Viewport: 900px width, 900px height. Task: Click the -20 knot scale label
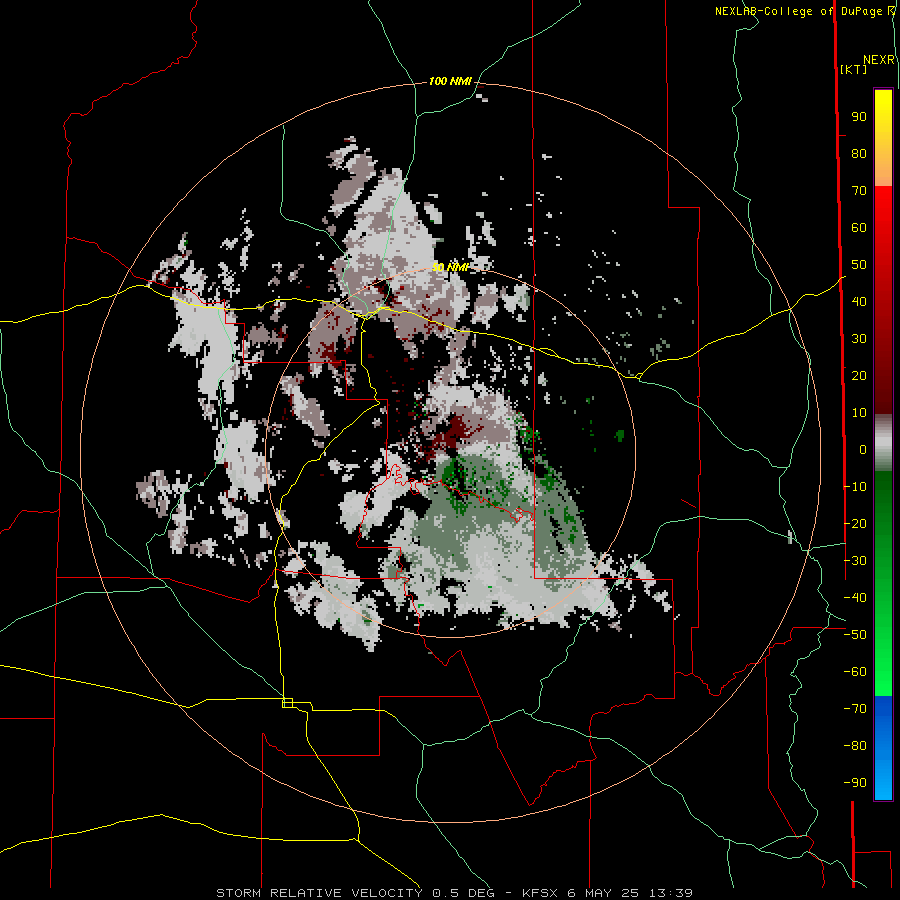(x=855, y=523)
